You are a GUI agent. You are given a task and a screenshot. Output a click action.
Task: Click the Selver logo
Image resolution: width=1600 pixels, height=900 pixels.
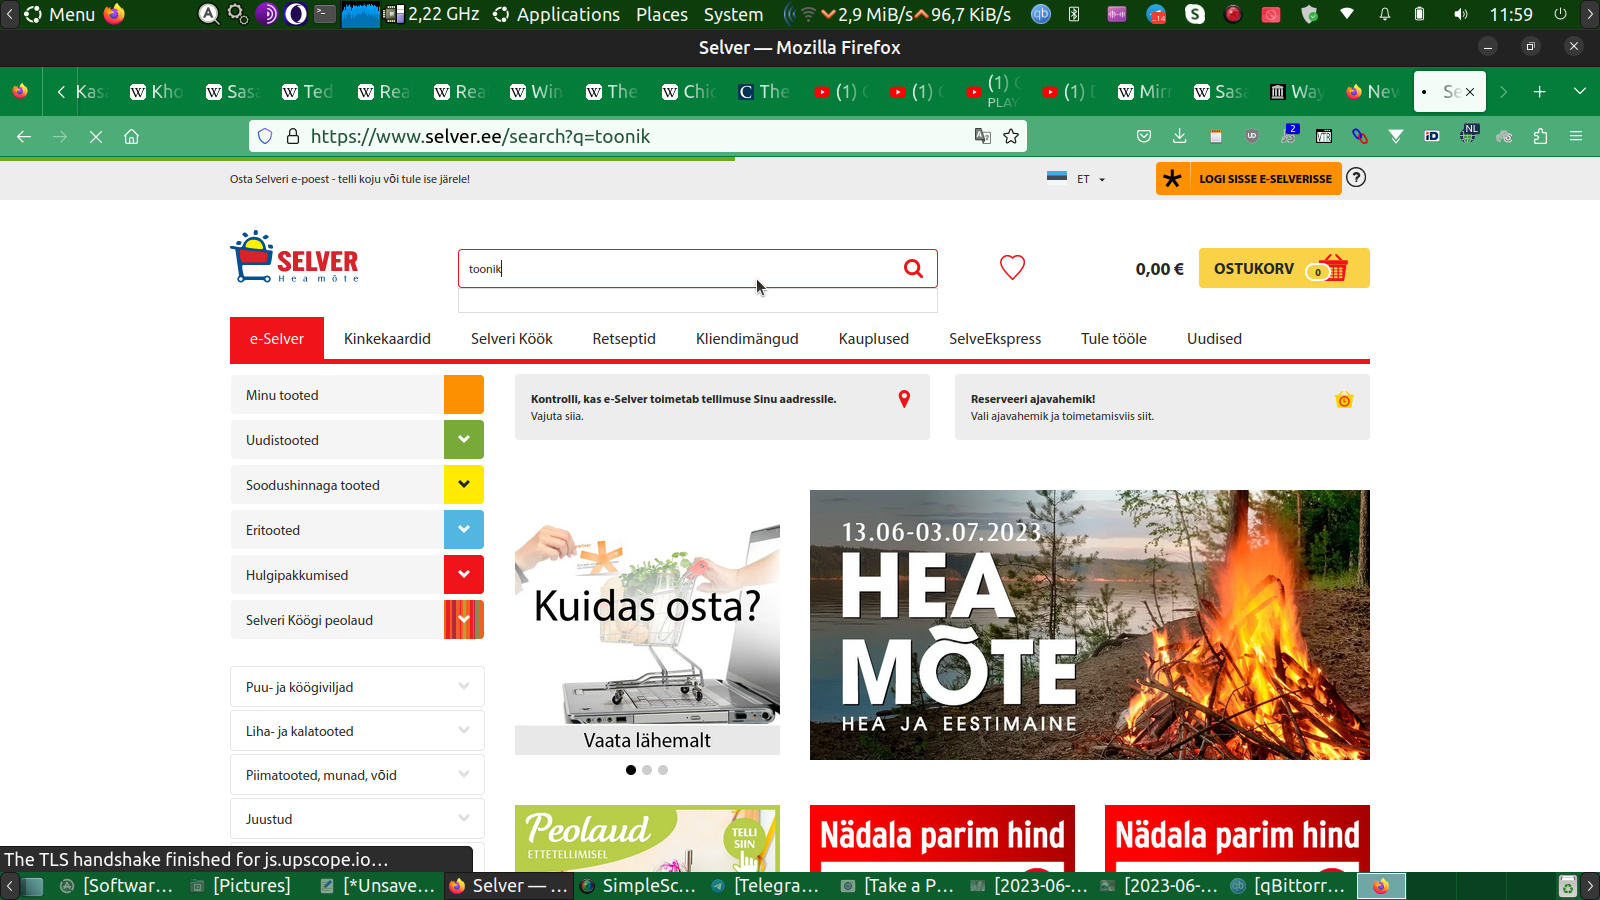point(295,258)
